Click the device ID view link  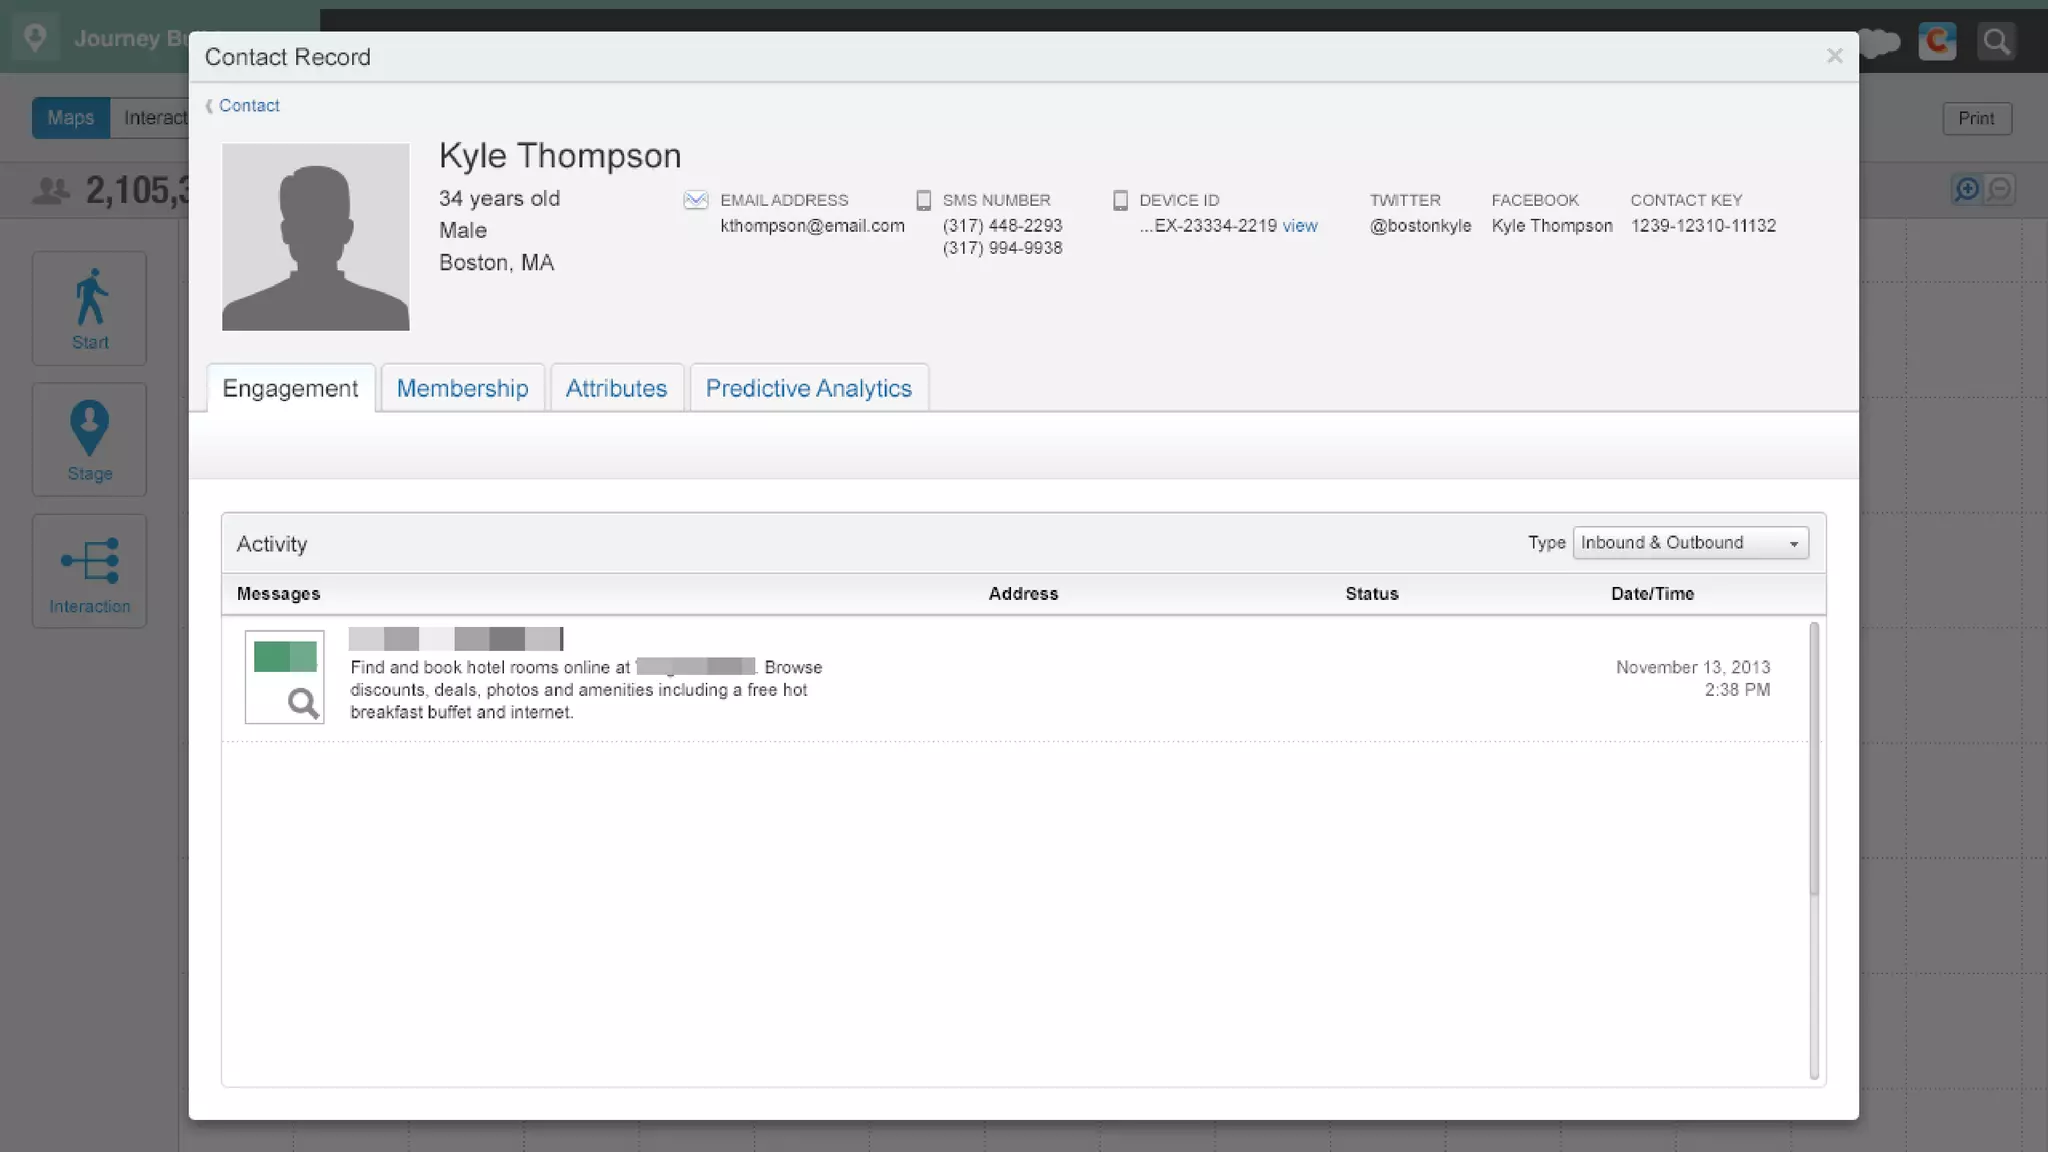coord(1299,226)
